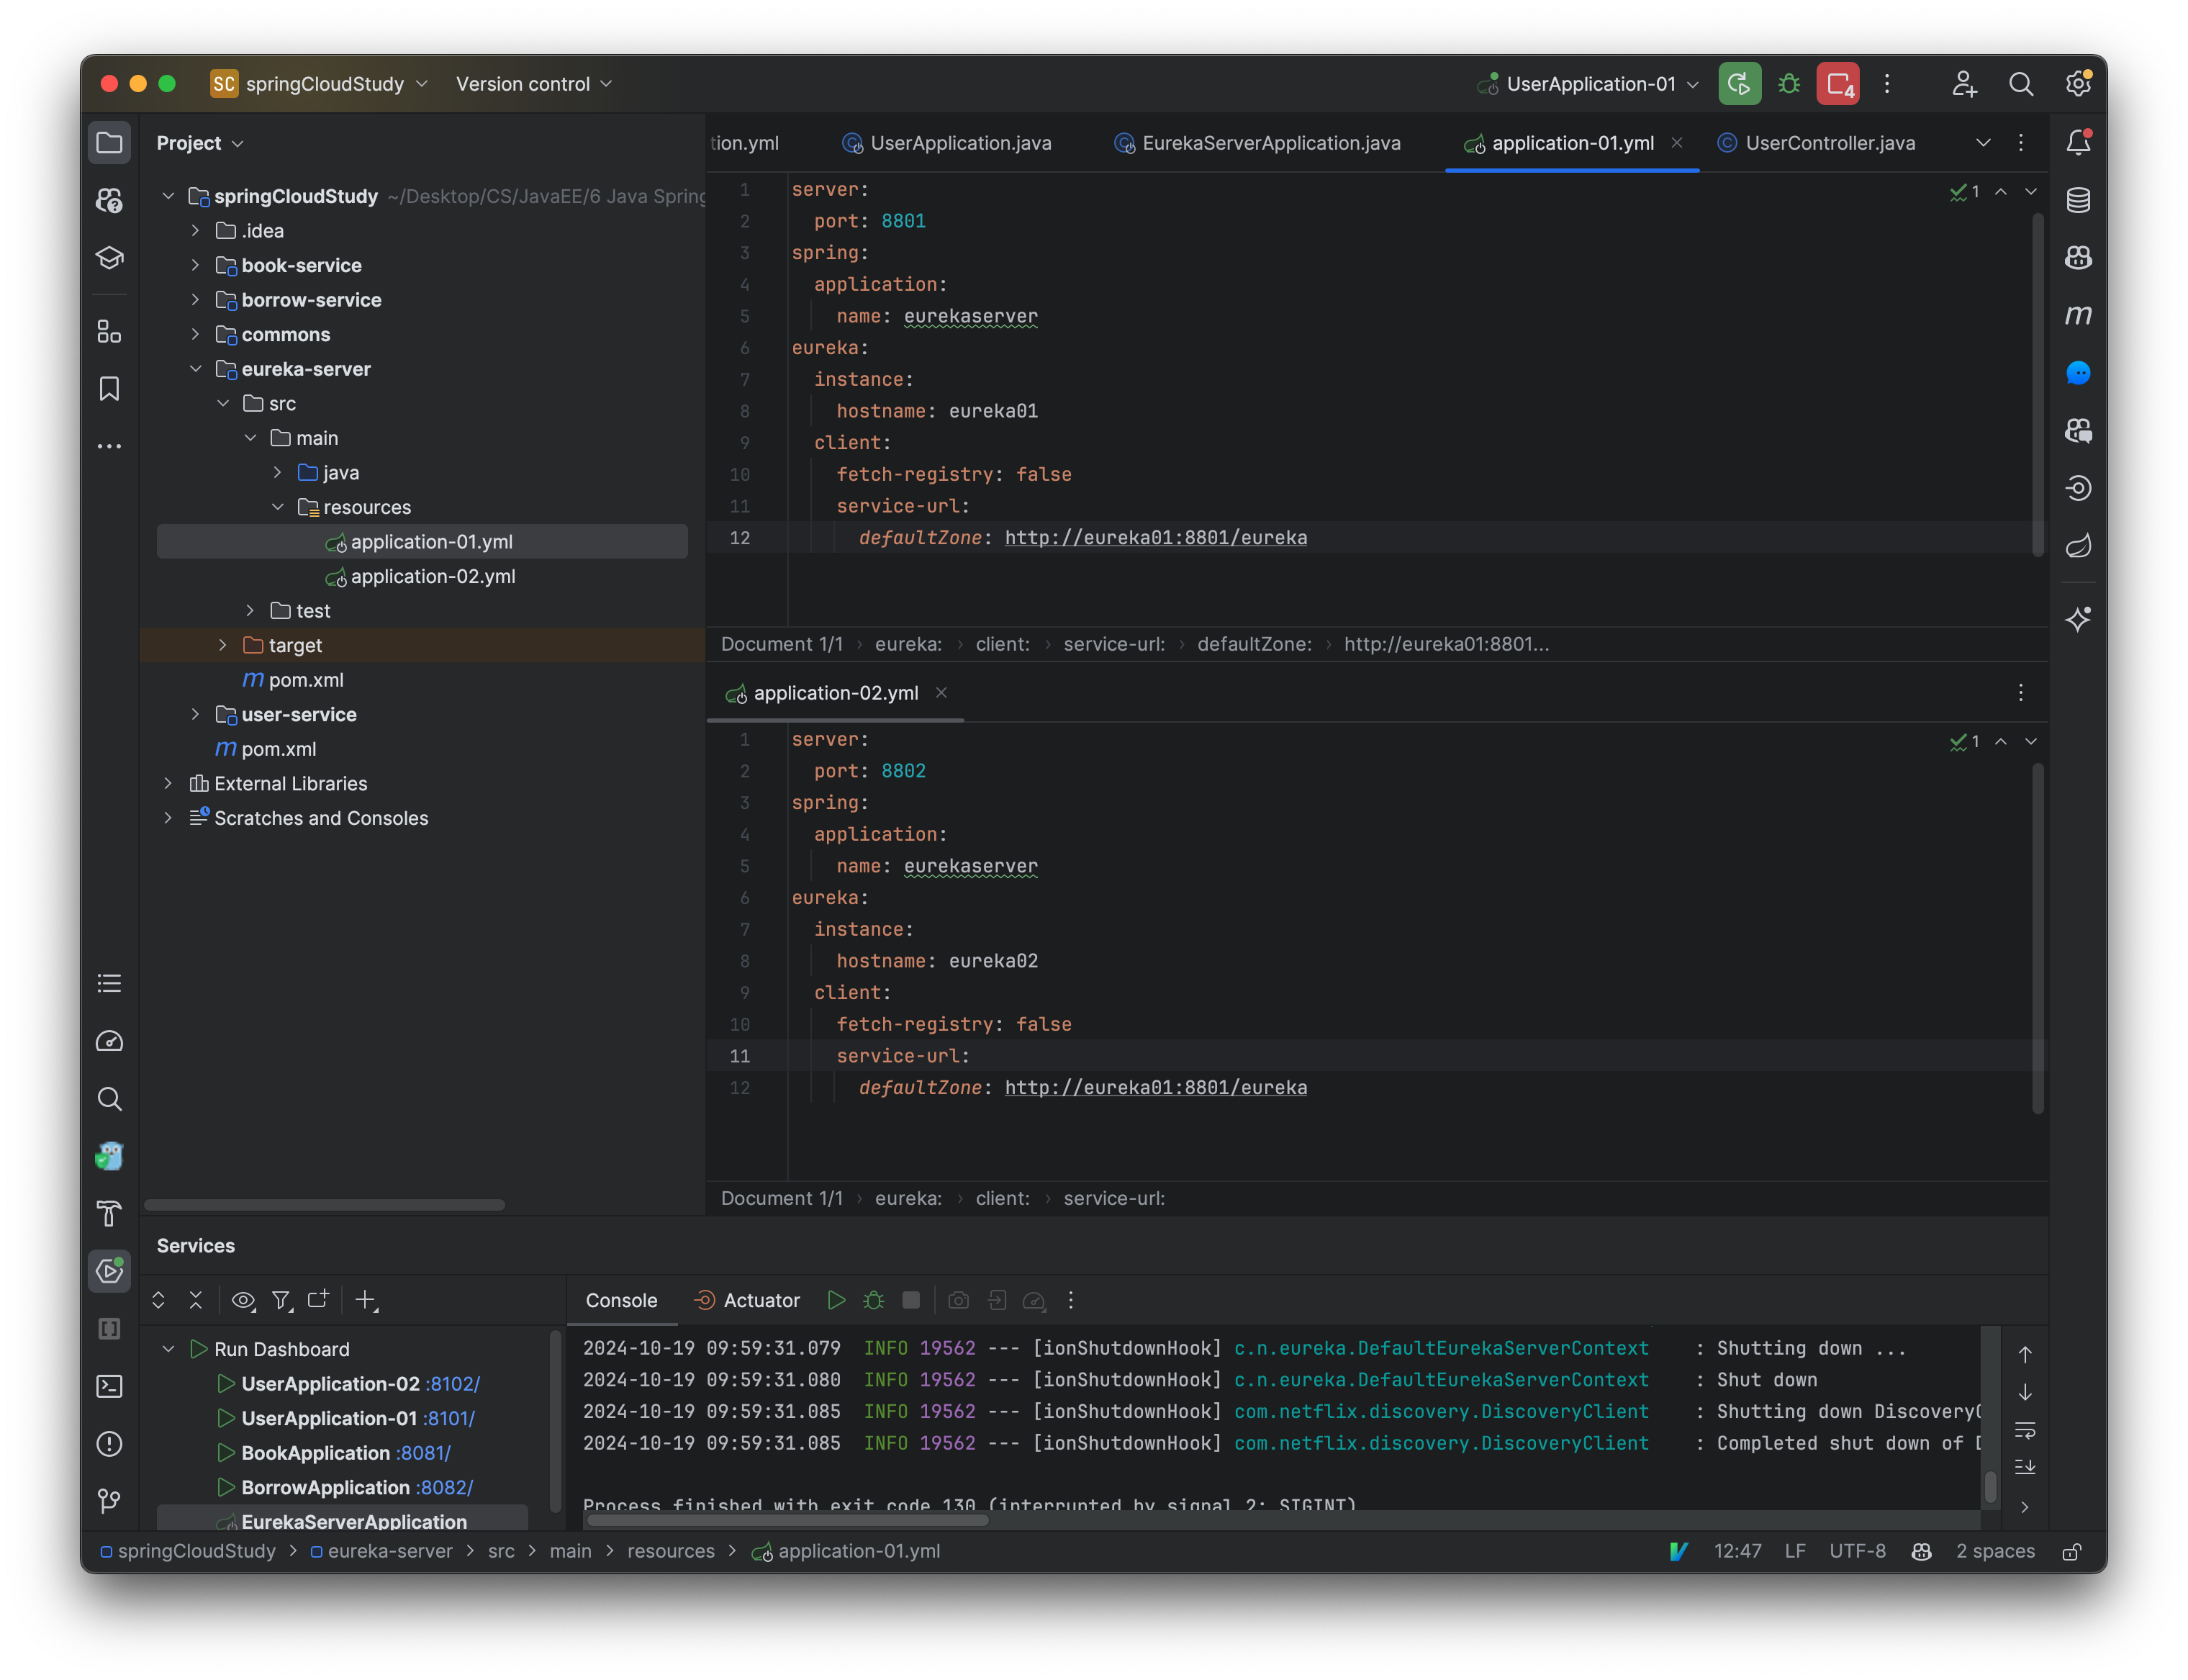Open the Problems tool window
This screenshot has height=1680, width=2188.
click(x=108, y=1443)
